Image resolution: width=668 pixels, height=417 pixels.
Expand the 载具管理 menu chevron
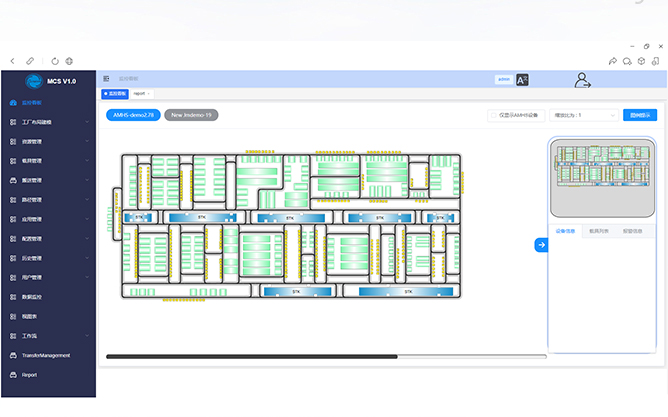87,161
